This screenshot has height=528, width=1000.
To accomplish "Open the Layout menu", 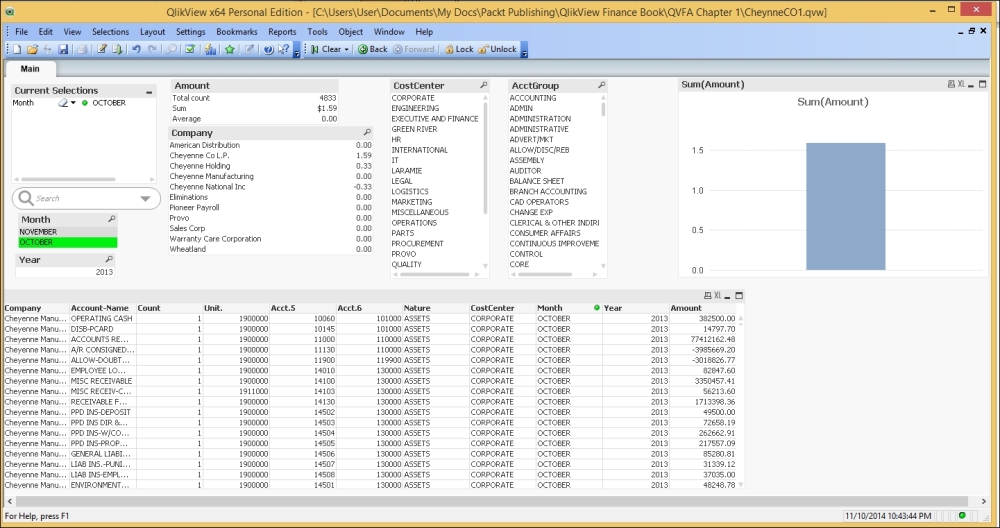I will click(152, 31).
